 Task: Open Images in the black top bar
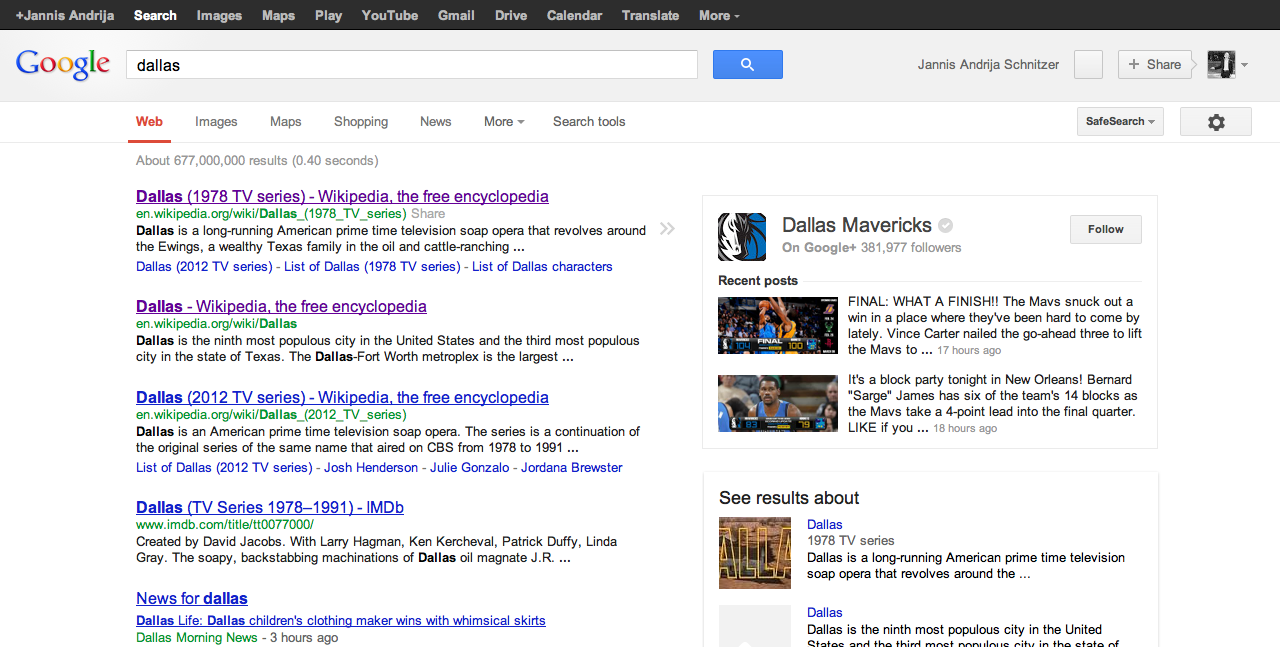point(219,15)
